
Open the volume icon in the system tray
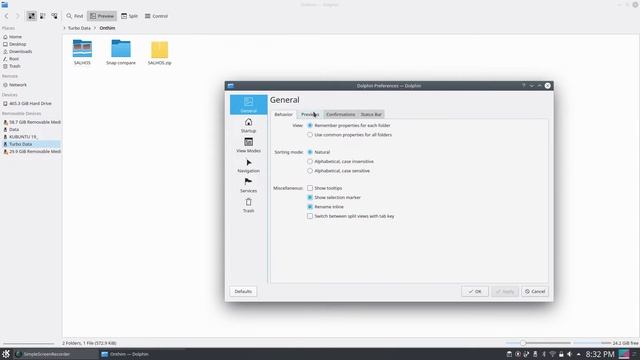coord(569,354)
